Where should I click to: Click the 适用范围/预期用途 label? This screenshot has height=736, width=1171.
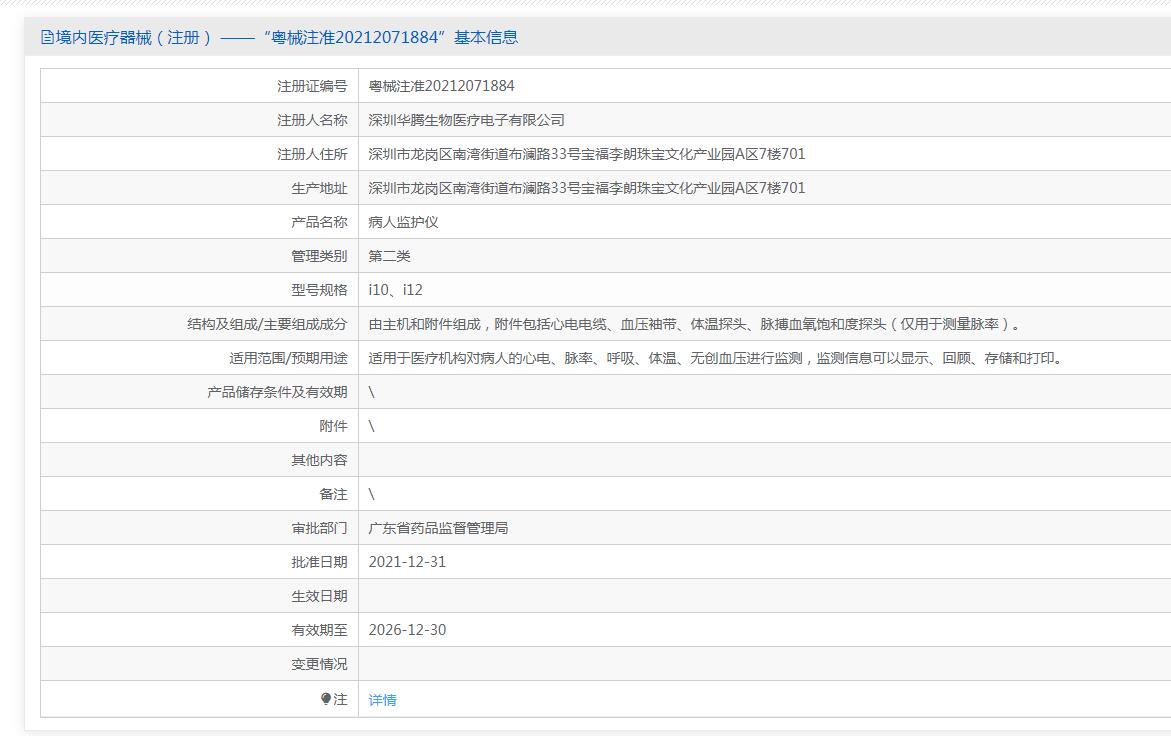tap(288, 358)
